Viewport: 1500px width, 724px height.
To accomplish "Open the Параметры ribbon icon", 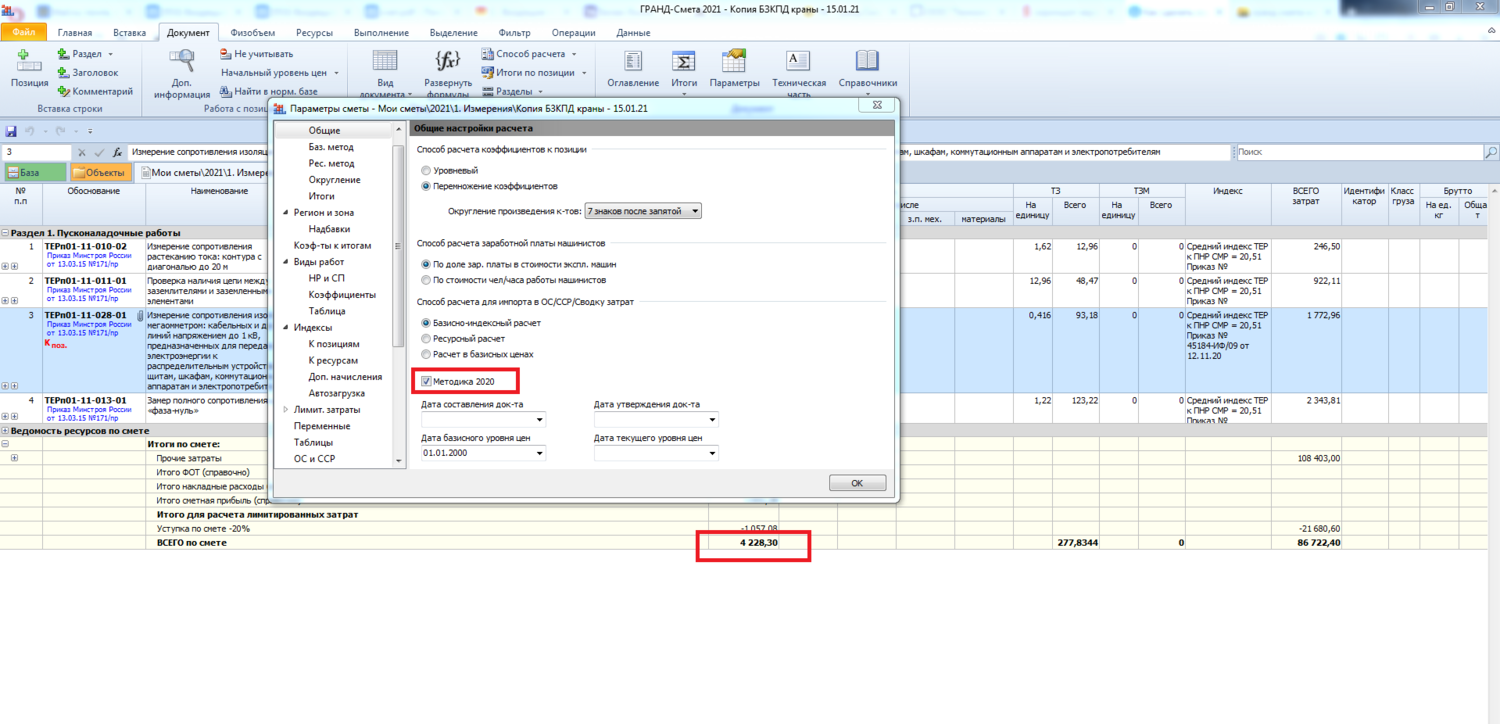I will click(734, 62).
